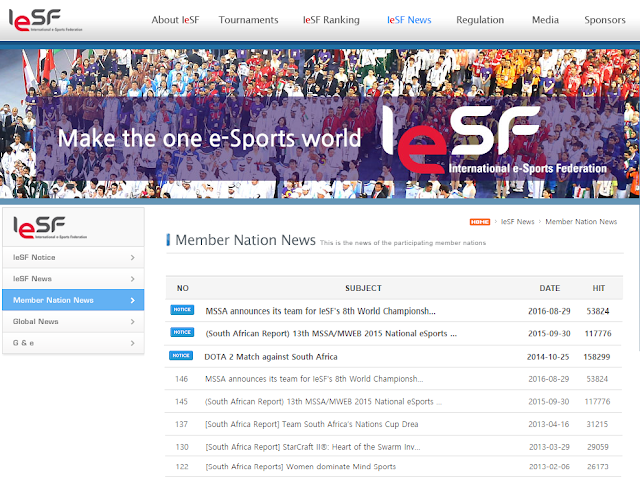Click the hit count 158299
The height and width of the screenshot is (477, 640).
point(597,357)
